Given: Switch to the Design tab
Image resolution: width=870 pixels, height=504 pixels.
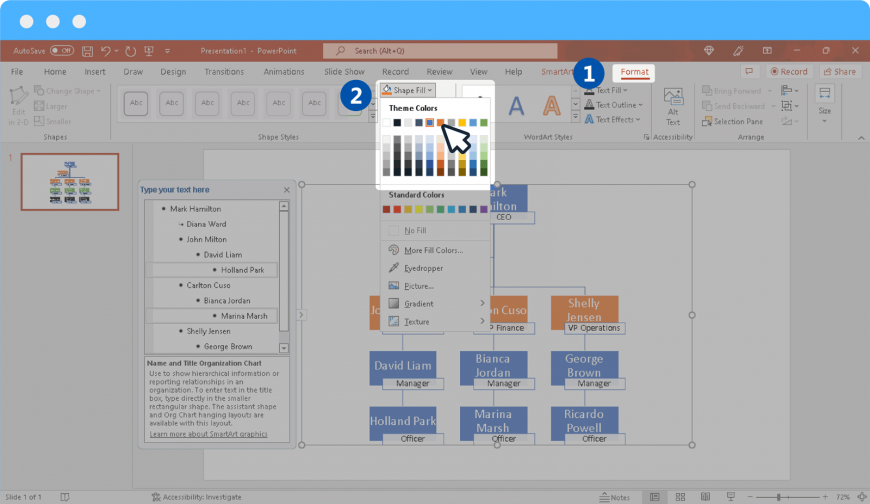Looking at the screenshot, I should [x=173, y=72].
